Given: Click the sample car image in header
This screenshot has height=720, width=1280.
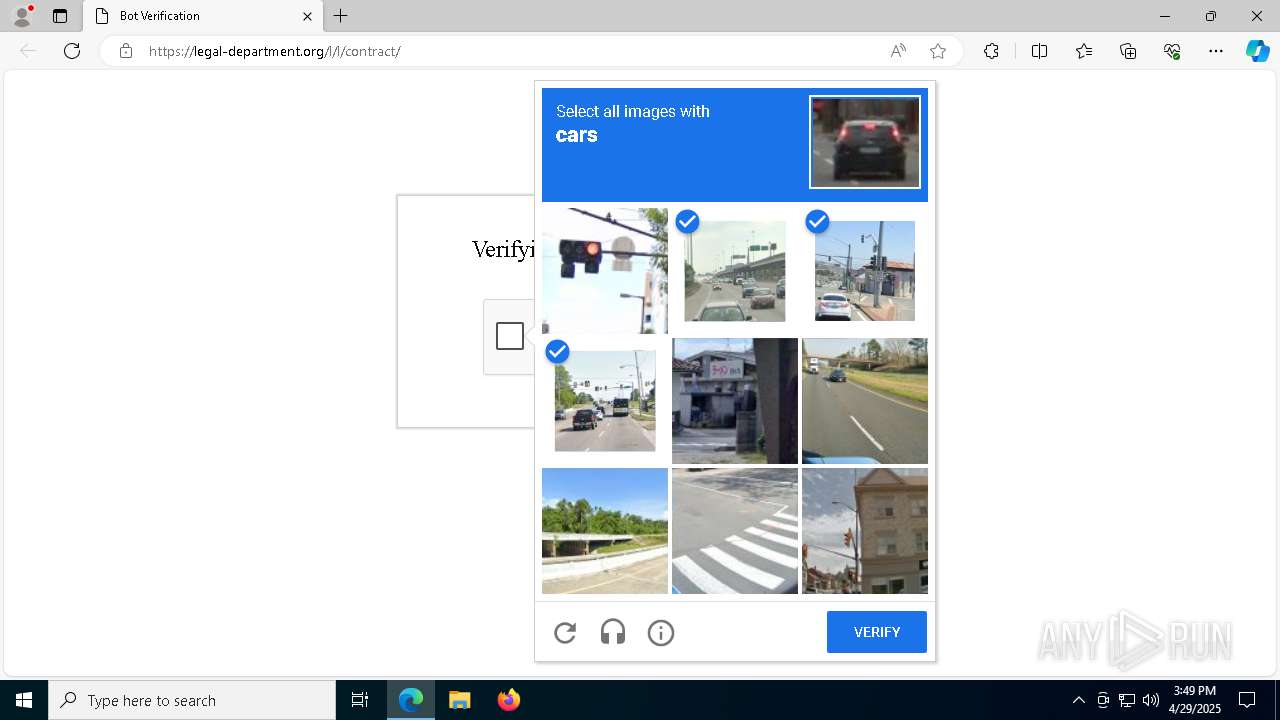Looking at the screenshot, I should point(865,142).
